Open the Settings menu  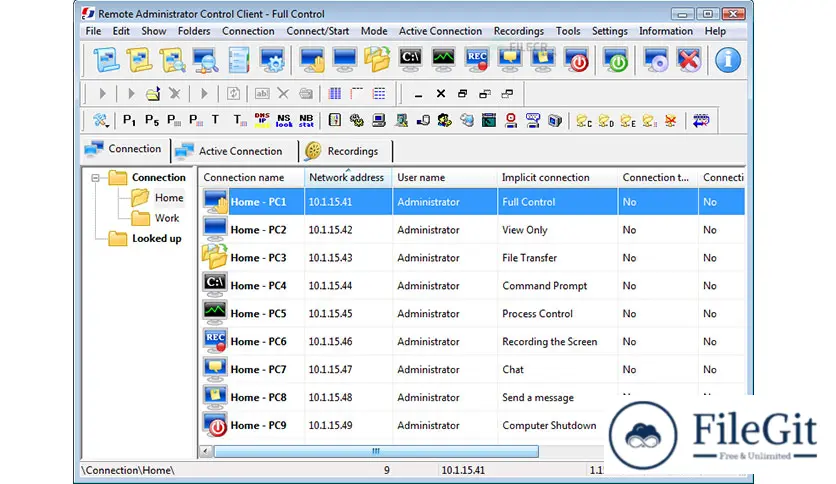pos(609,31)
